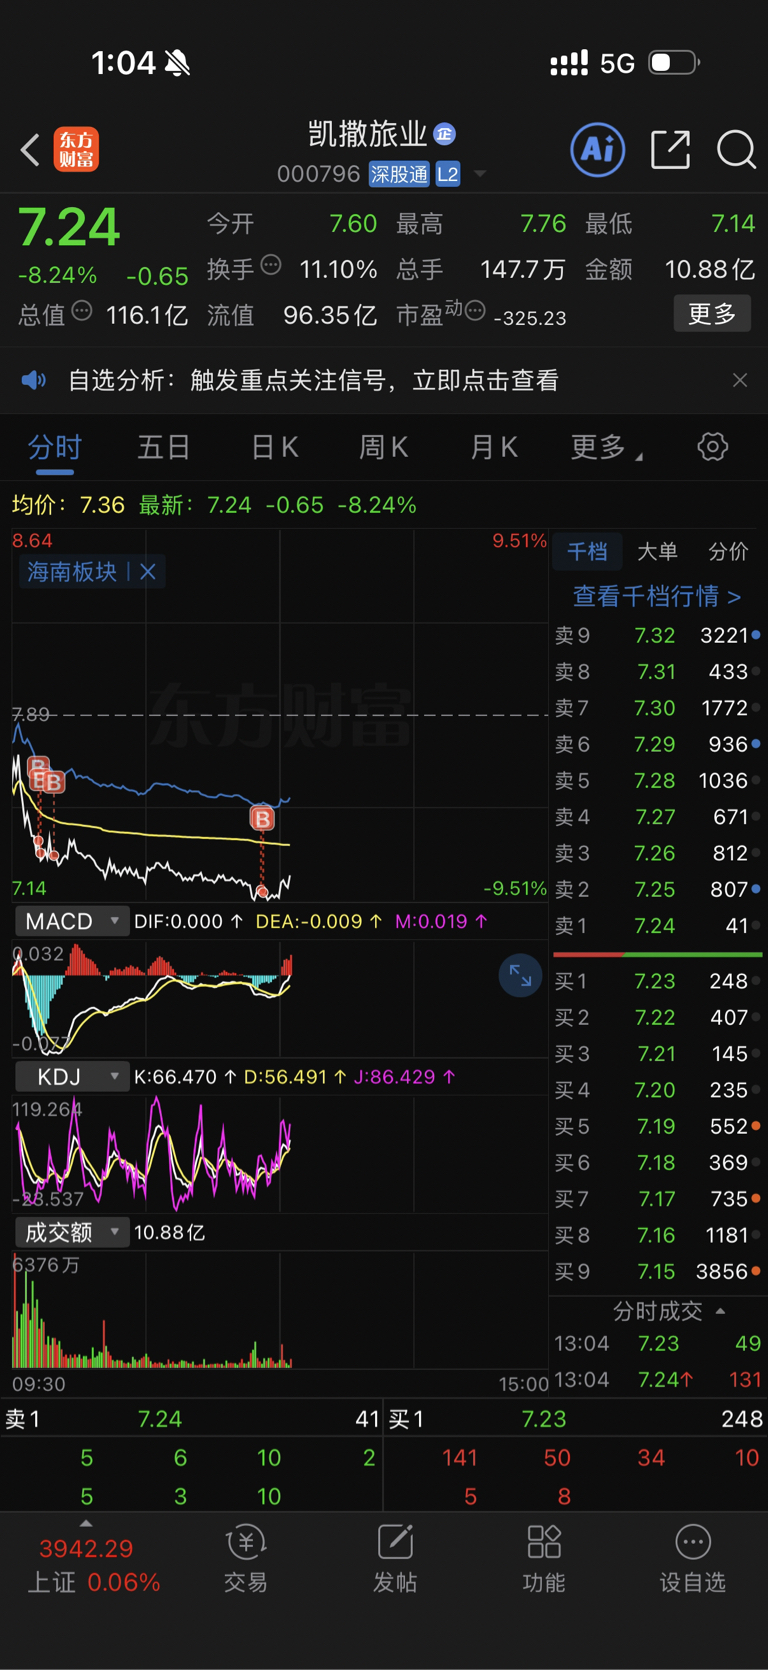Open 查看千档行情 link
This screenshot has width=768, height=1670.
657,596
